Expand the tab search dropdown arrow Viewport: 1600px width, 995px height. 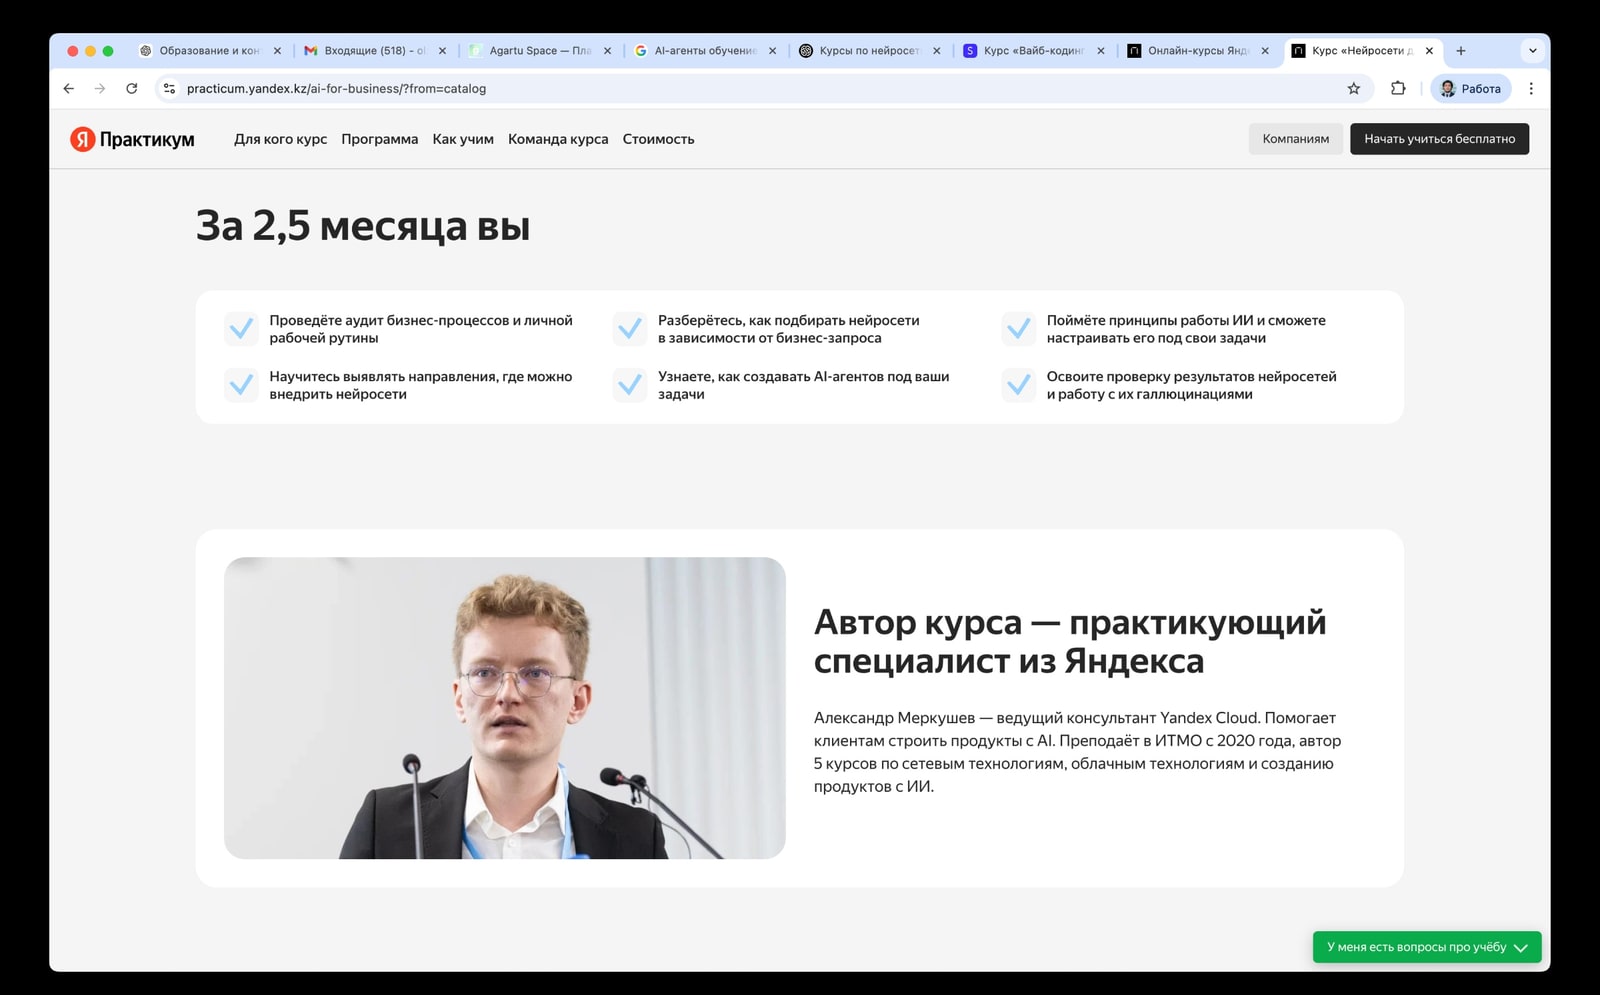tap(1532, 51)
